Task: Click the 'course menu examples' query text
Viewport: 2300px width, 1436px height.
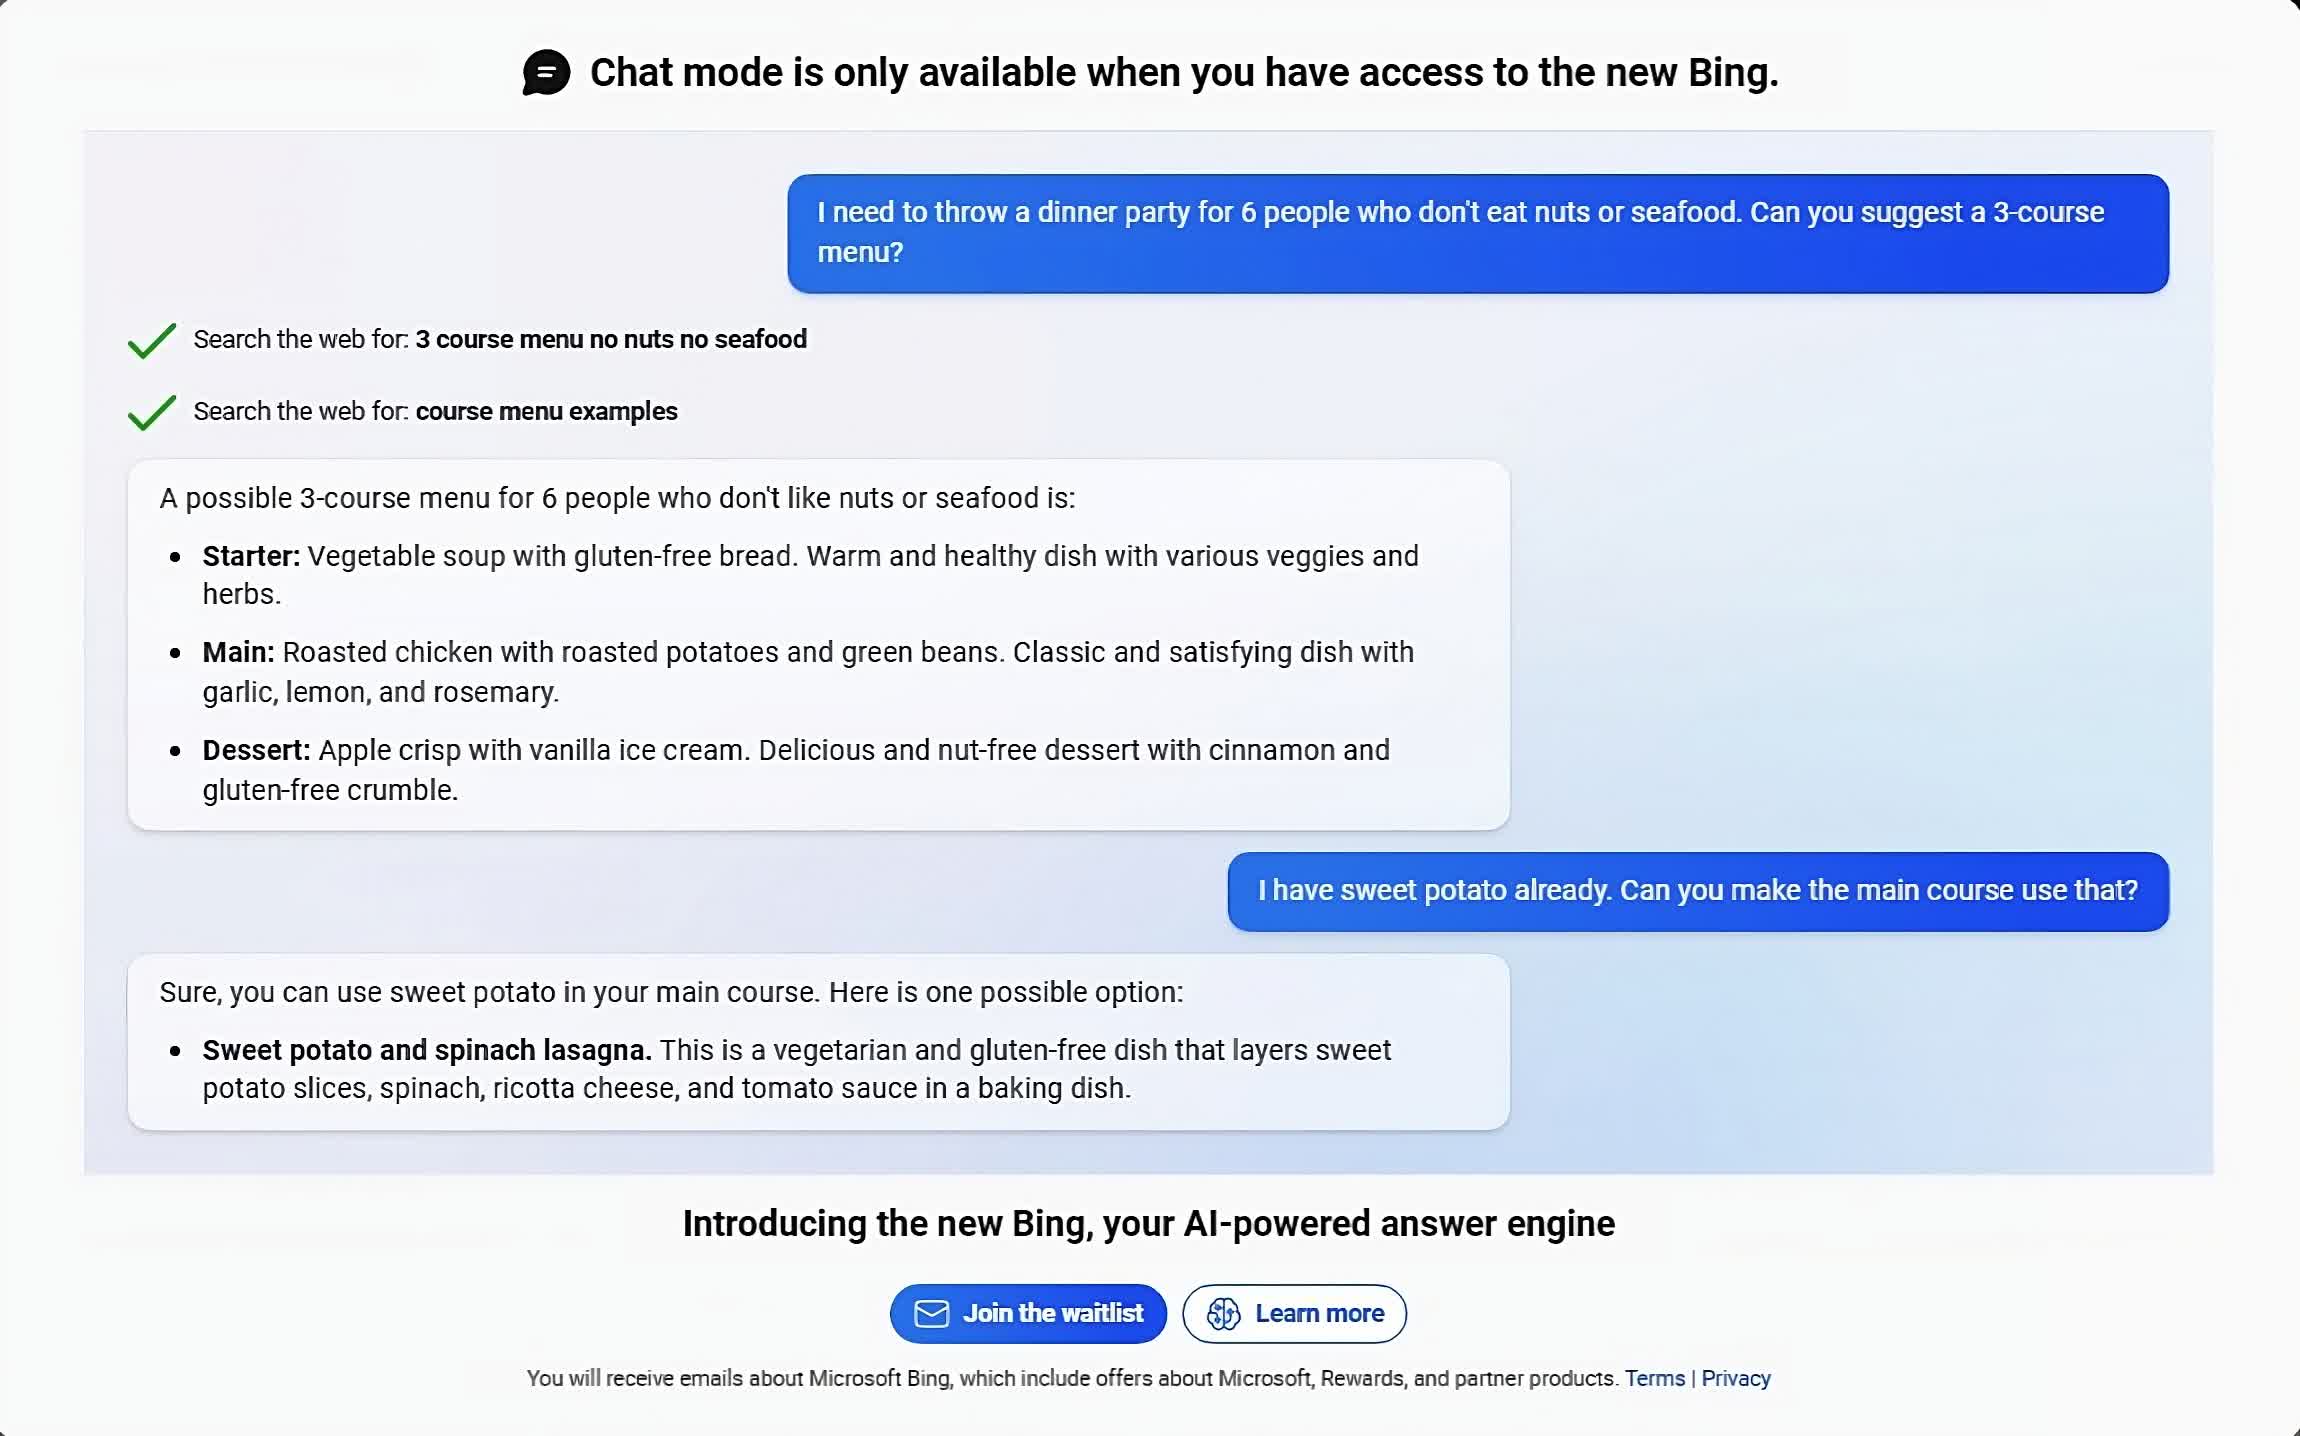Action: pos(546,412)
